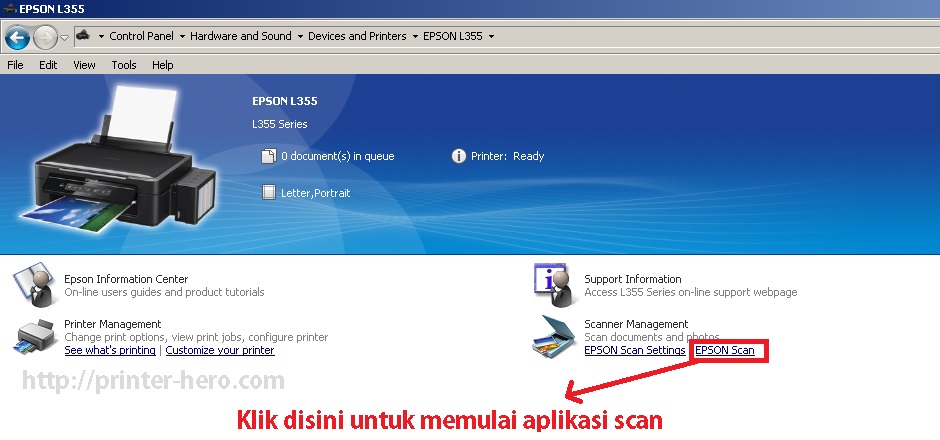
Task: Click 'L355 Series' model text
Action: click(x=279, y=124)
